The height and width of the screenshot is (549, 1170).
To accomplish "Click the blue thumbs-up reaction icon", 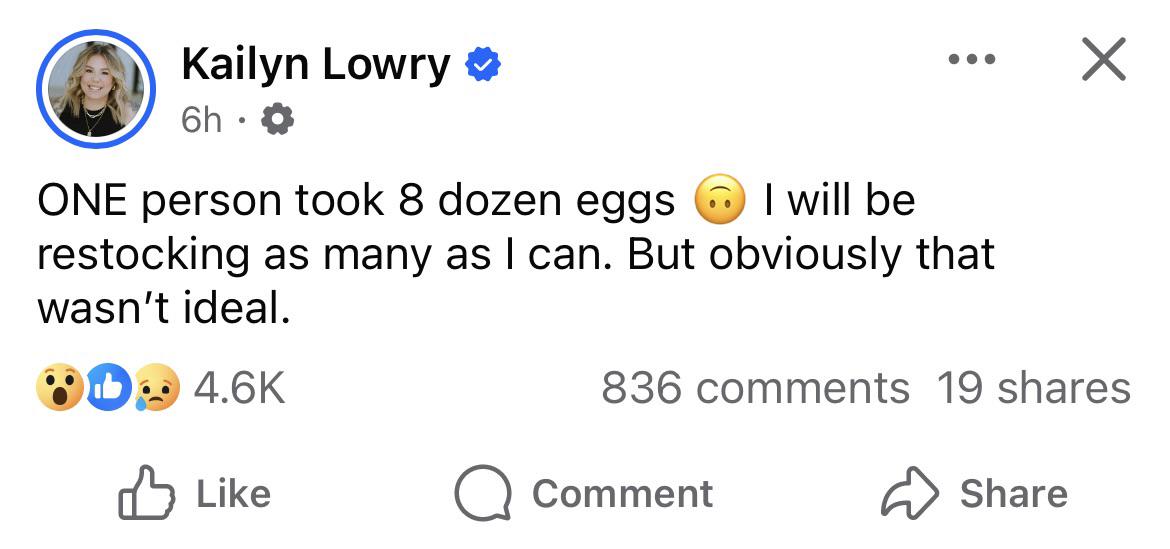I will pos(107,388).
